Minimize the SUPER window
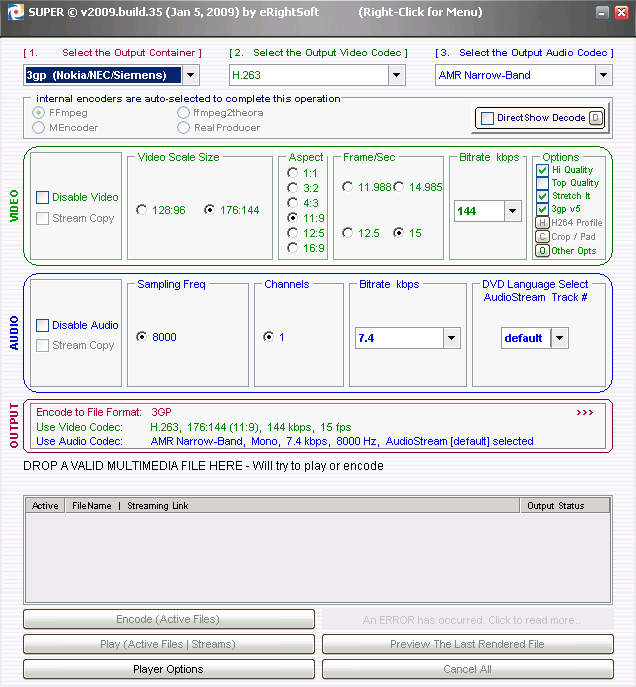Screen dimensions: 636x687 point(602,12)
